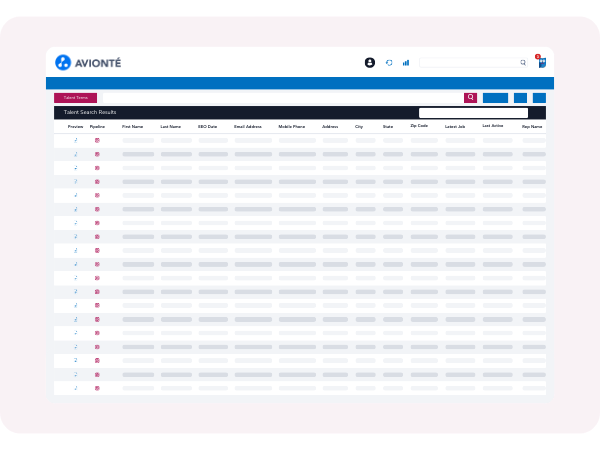Screen dimensions: 600x450
Task: Click the Latest Job column header
Action: pyautogui.click(x=456, y=127)
